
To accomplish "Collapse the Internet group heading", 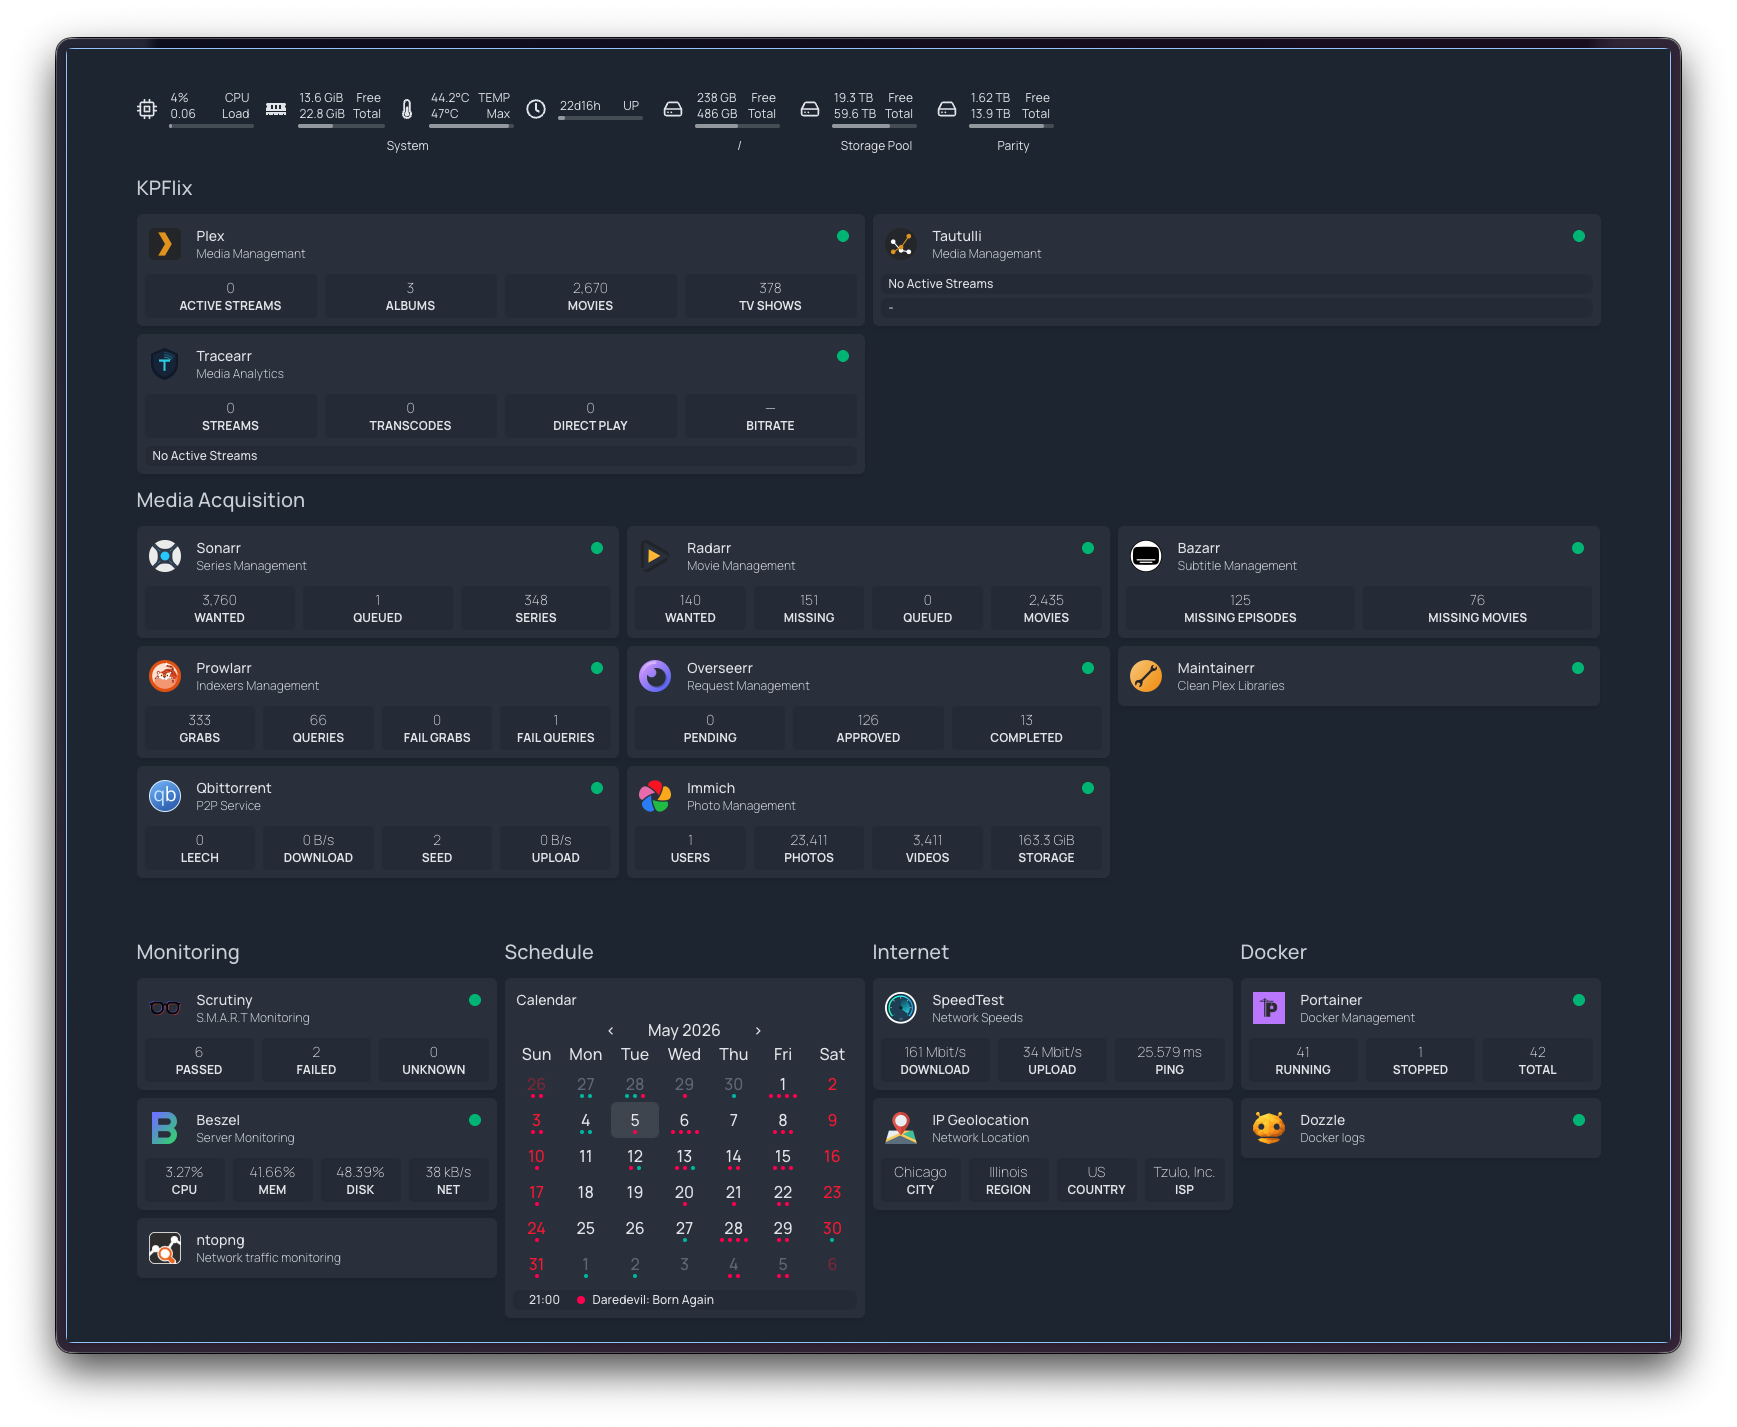I will pyautogui.click(x=910, y=952).
